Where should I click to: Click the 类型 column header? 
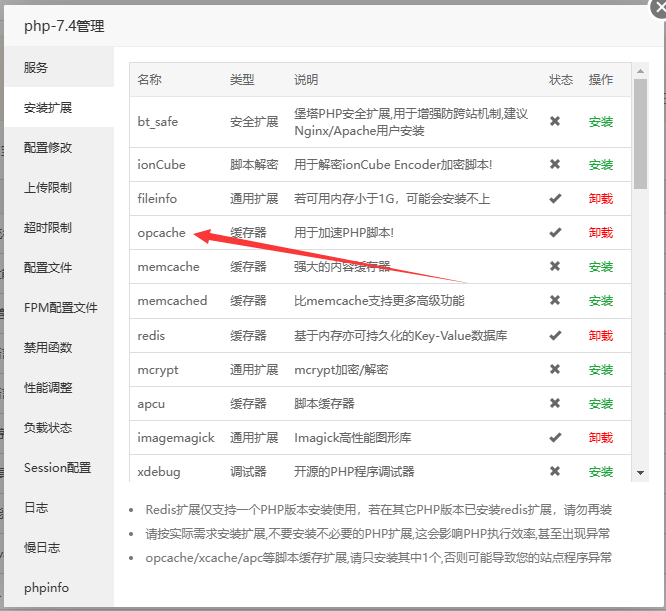click(x=242, y=79)
